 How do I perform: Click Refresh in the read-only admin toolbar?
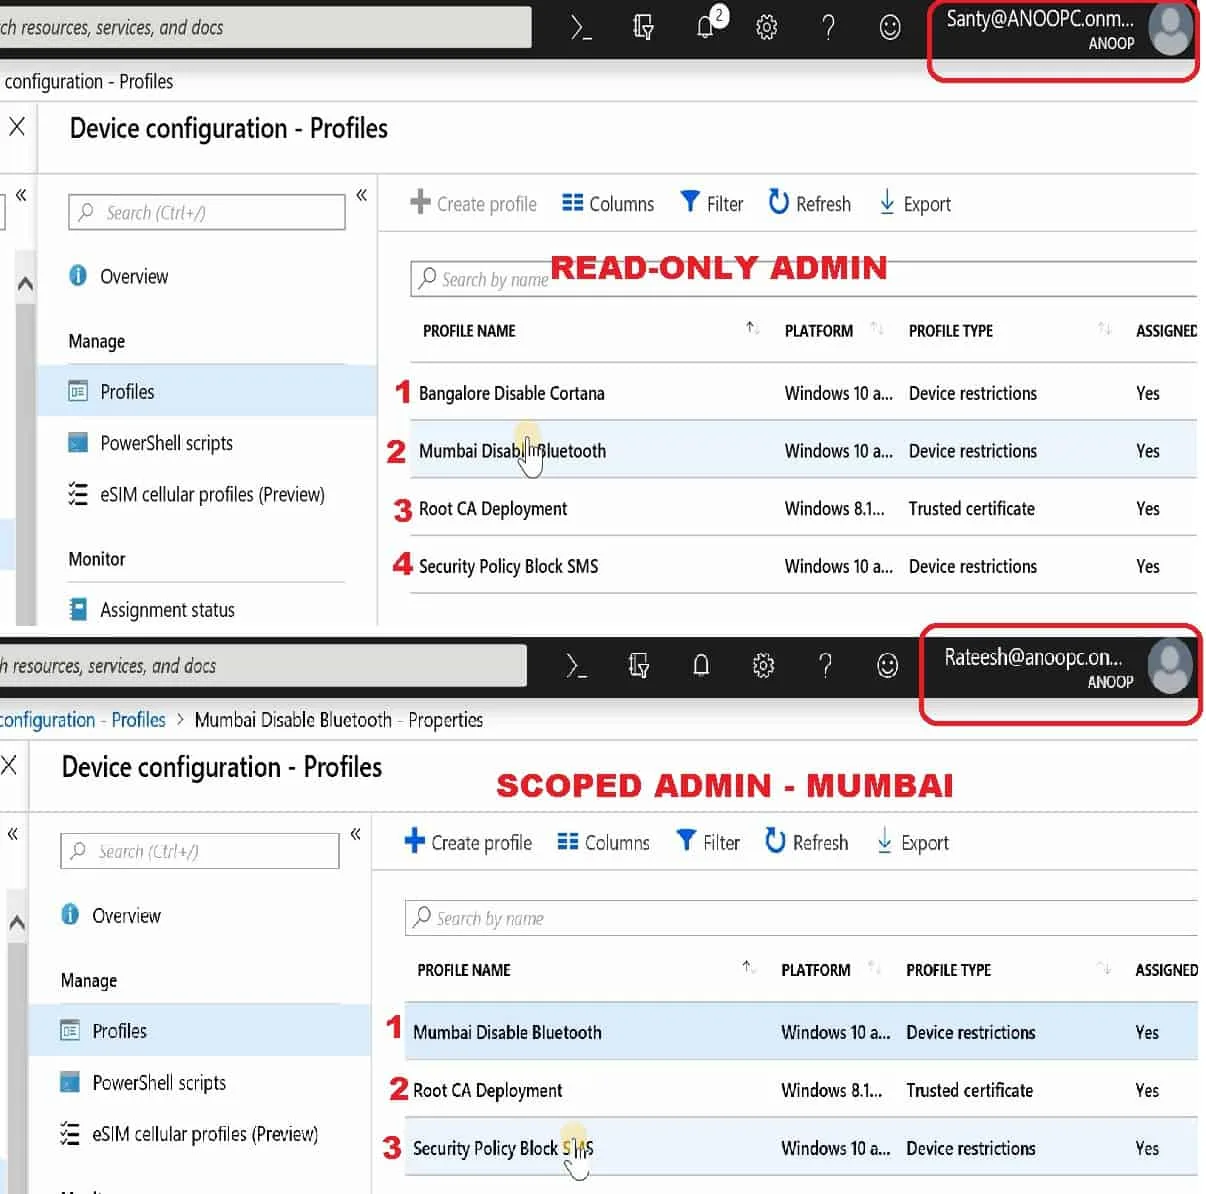[810, 204]
